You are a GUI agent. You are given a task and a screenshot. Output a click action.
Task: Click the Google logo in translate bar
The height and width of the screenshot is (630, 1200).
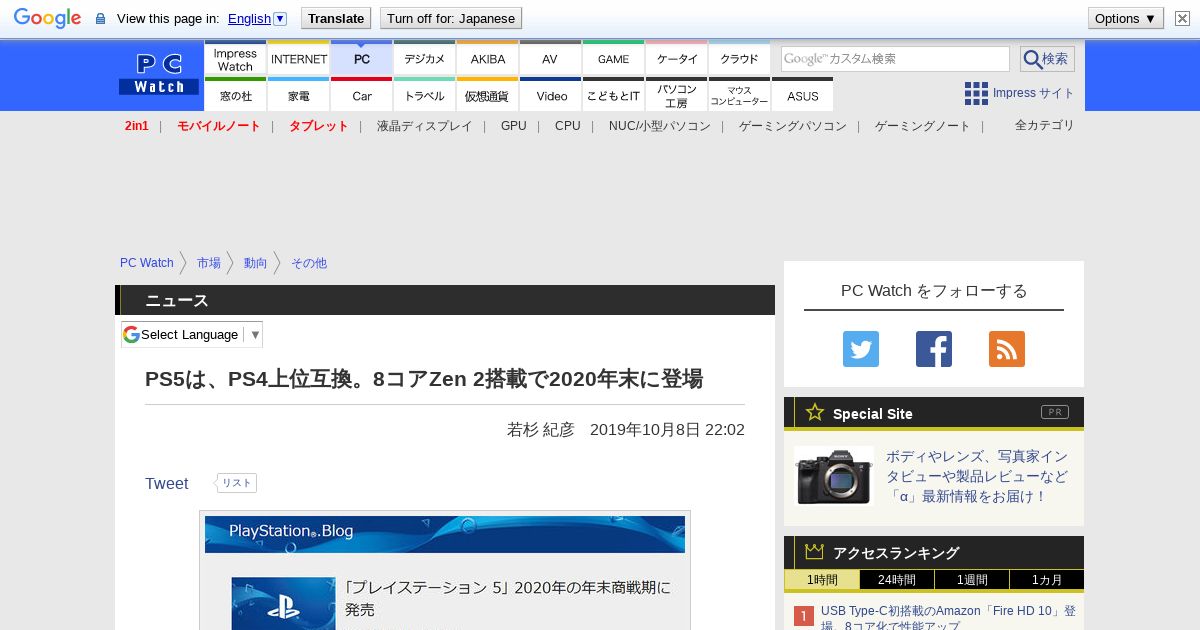(47, 18)
